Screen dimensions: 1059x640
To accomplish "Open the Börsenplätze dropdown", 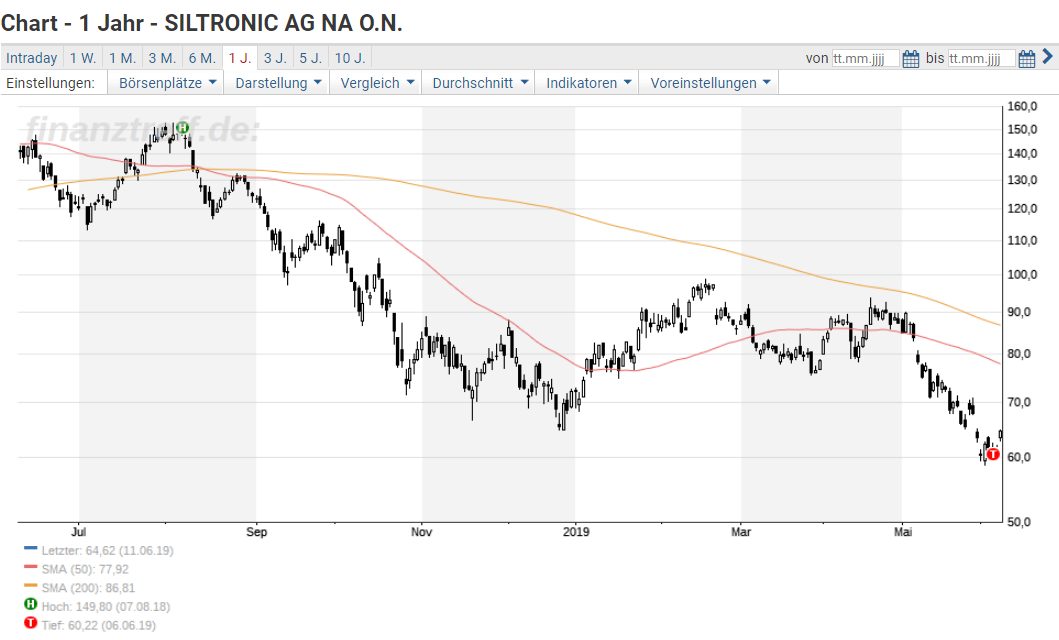I will tap(167, 83).
